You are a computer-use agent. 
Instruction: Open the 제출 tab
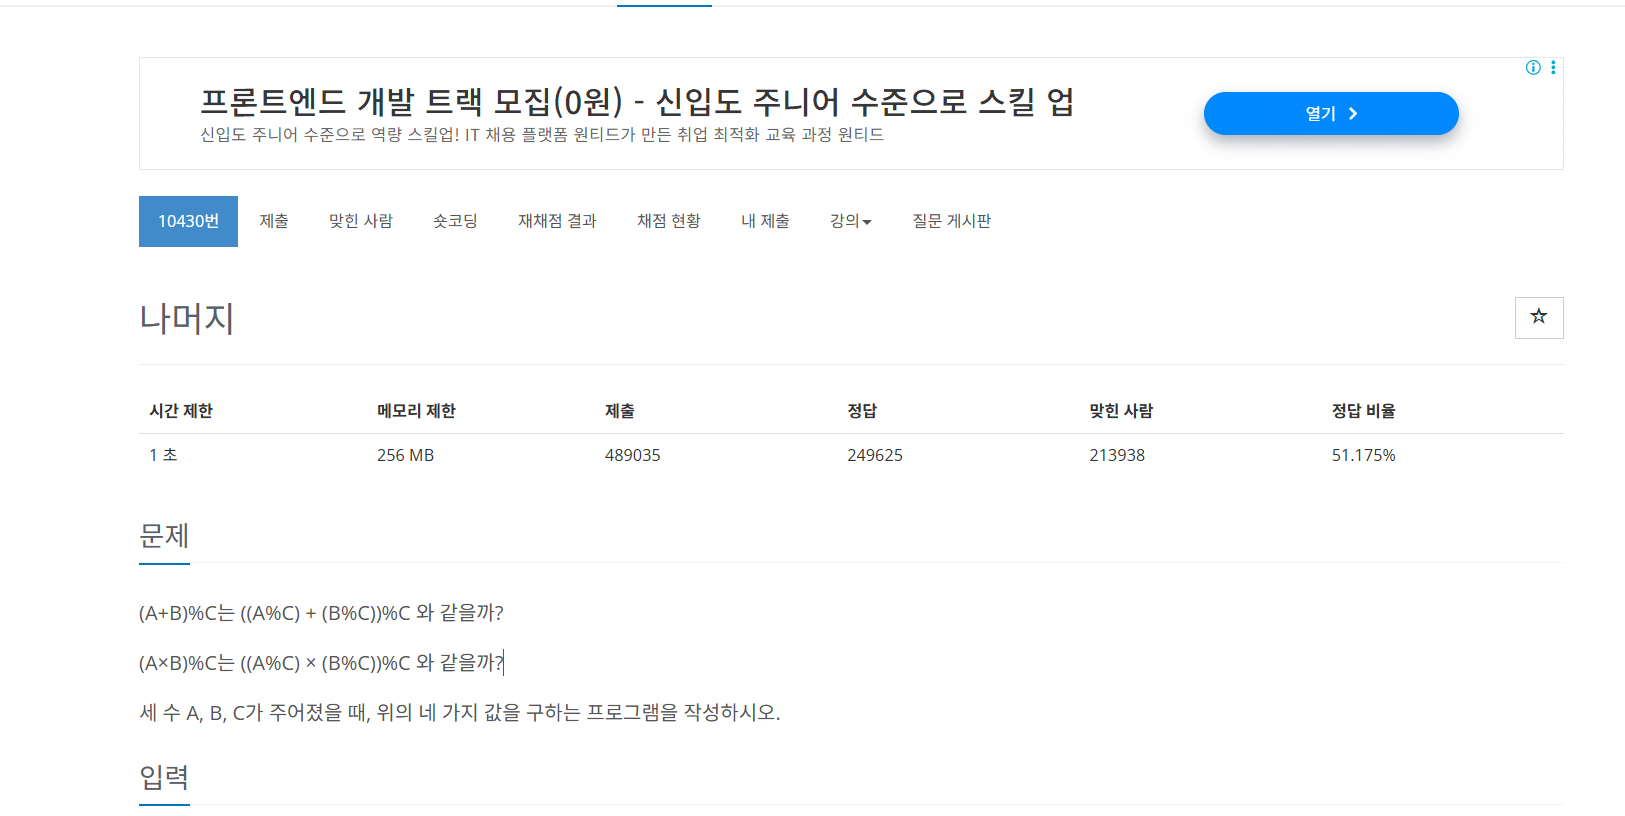[274, 221]
